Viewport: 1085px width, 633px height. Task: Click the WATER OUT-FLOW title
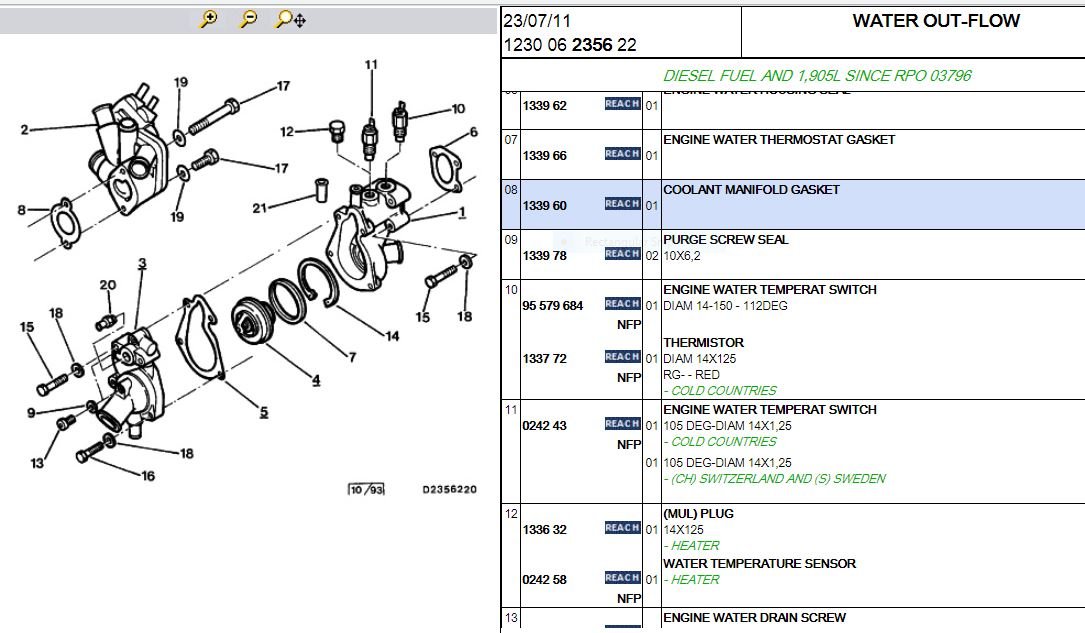(936, 21)
